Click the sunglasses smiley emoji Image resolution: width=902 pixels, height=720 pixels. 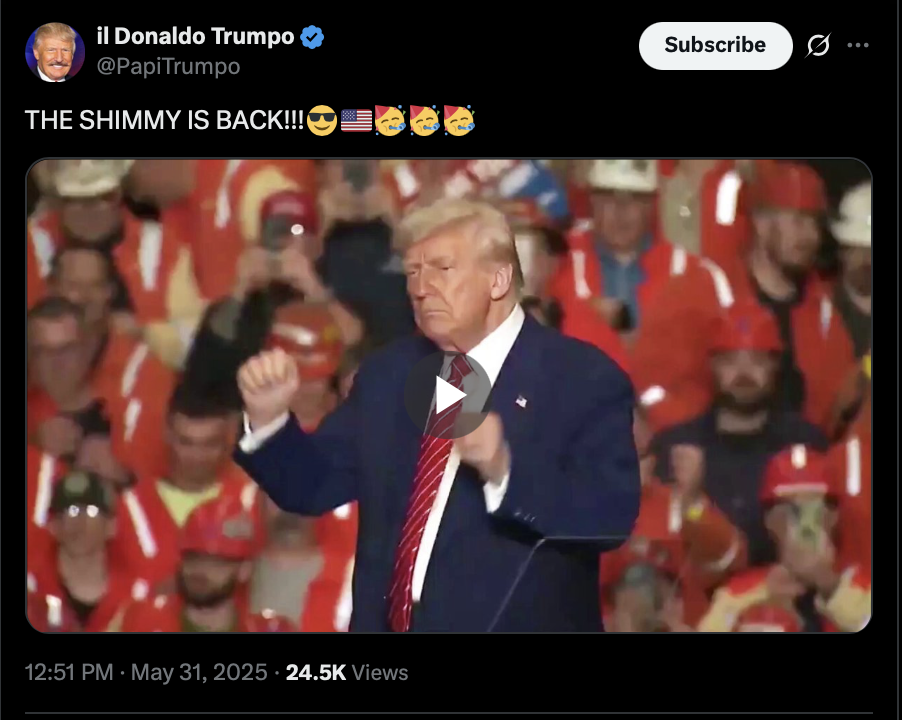click(322, 120)
